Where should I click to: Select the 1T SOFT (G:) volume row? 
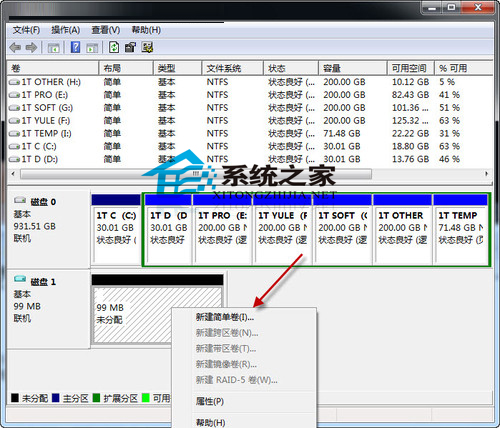250,108
